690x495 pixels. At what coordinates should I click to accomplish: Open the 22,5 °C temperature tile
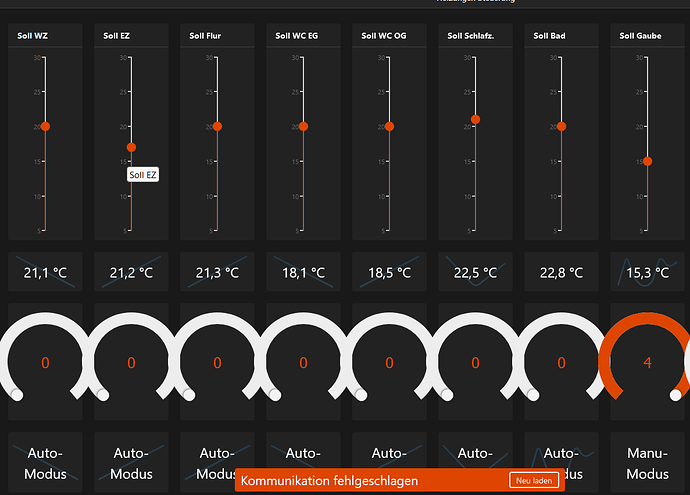(x=475, y=272)
